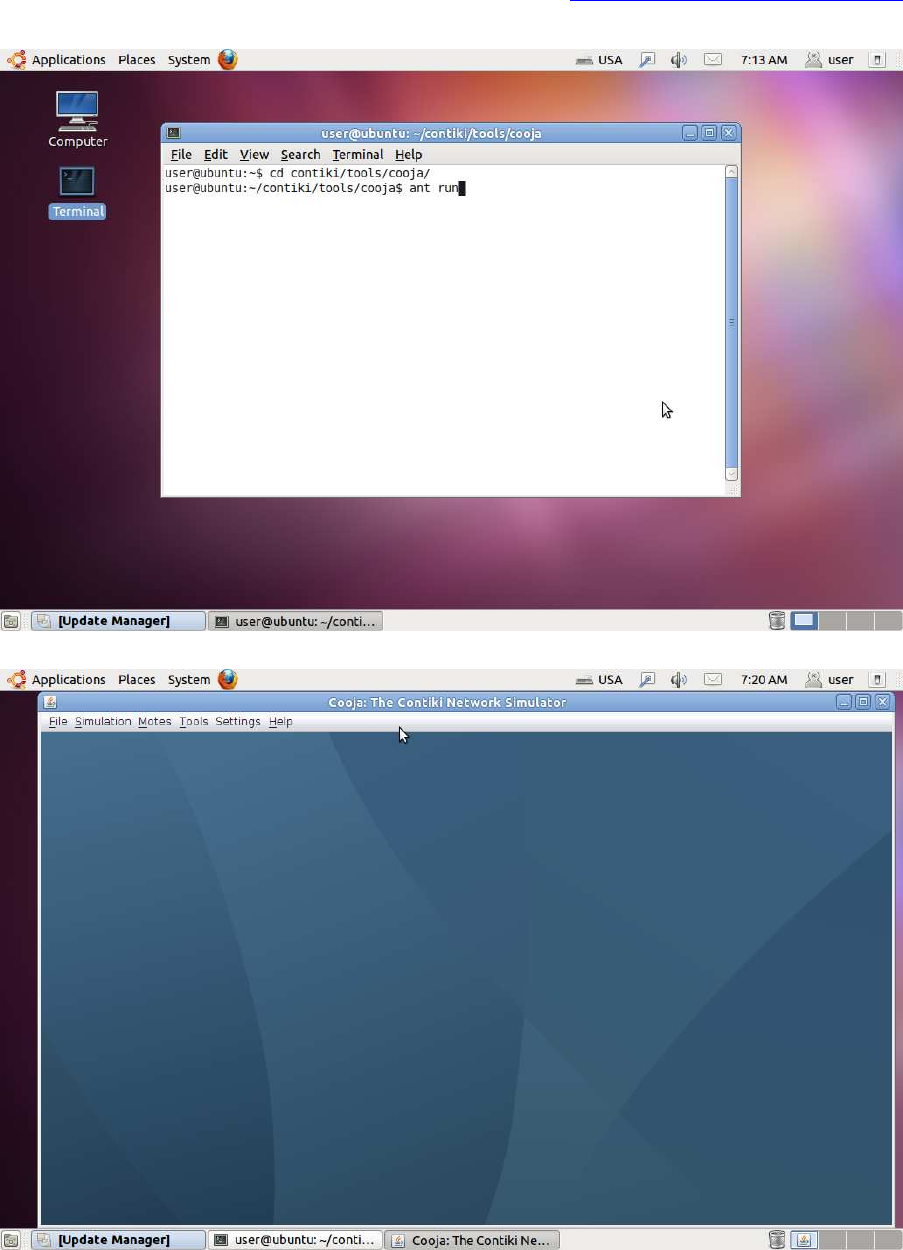
Task: Click show-desktop icon on the 7:13 AM desktop taskbar
Action: tap(11, 621)
